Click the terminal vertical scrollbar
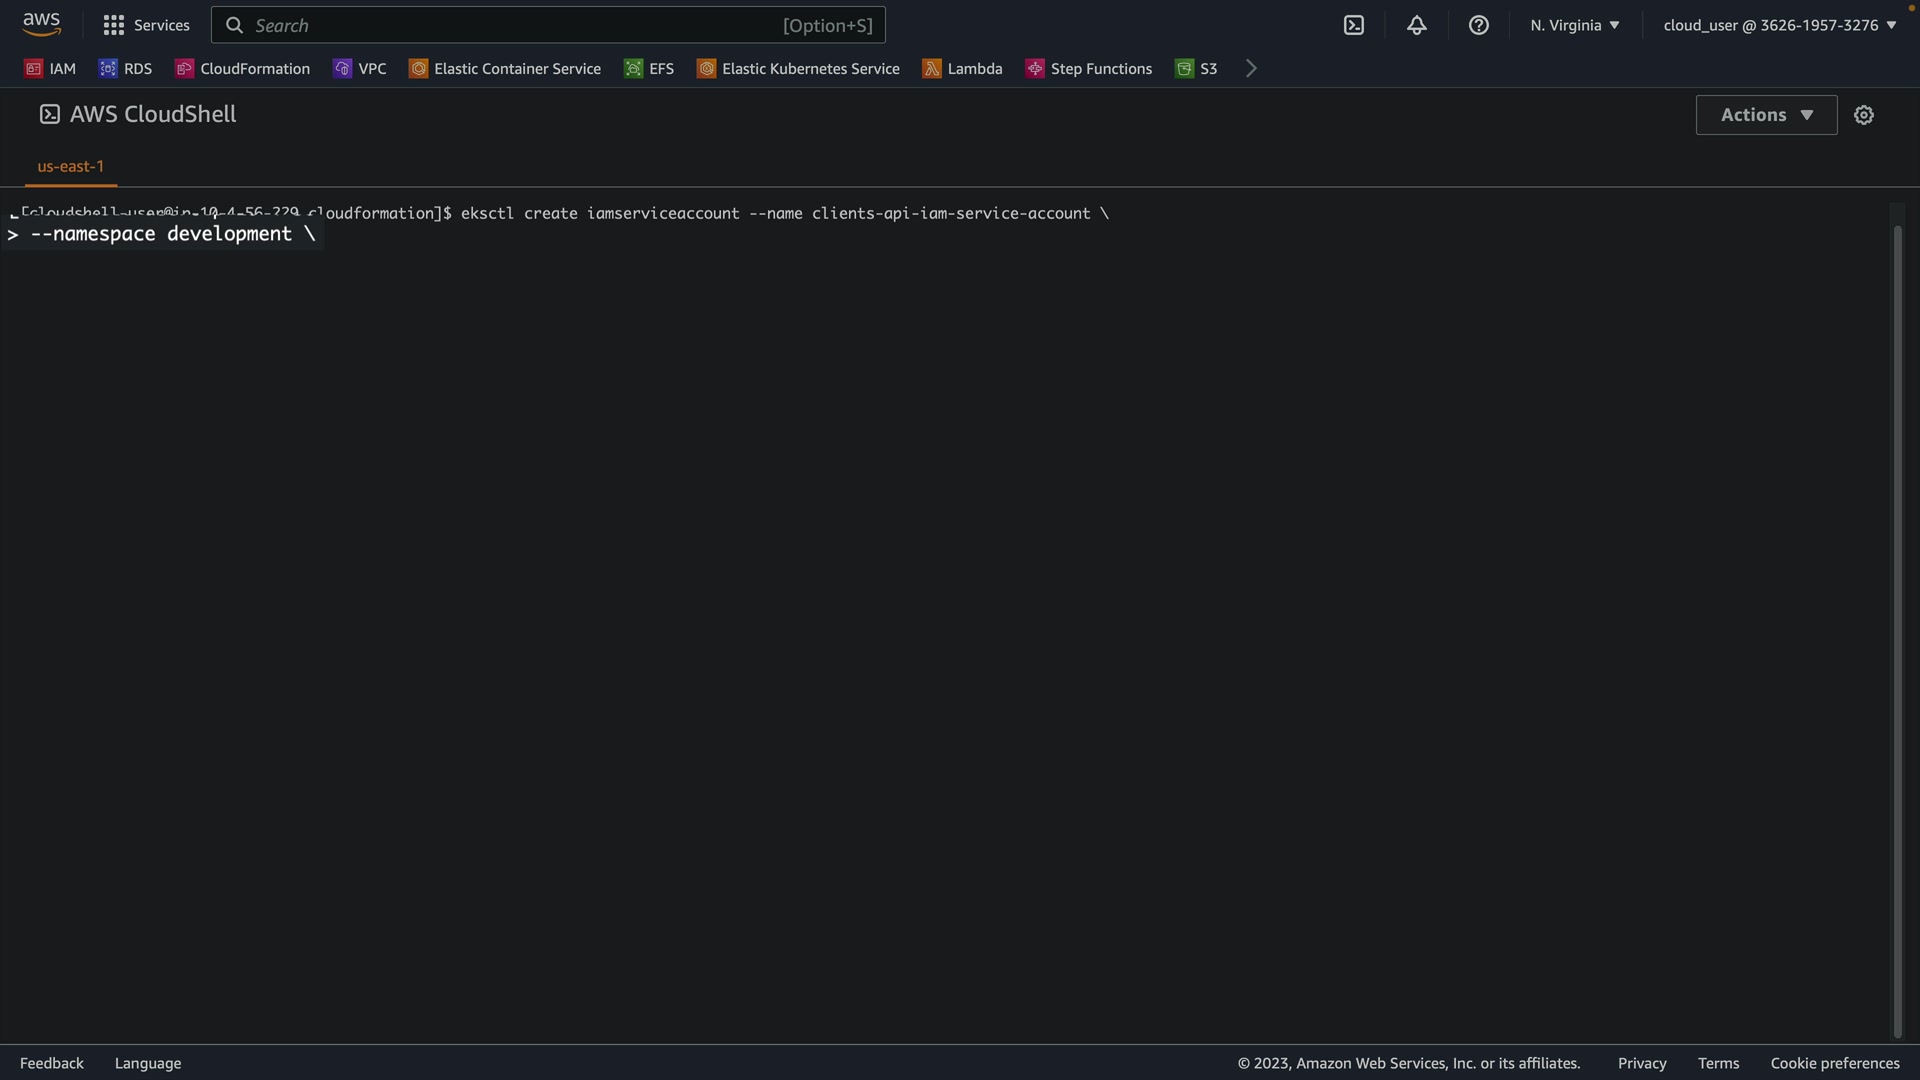This screenshot has height=1080, width=1920. (x=1897, y=630)
